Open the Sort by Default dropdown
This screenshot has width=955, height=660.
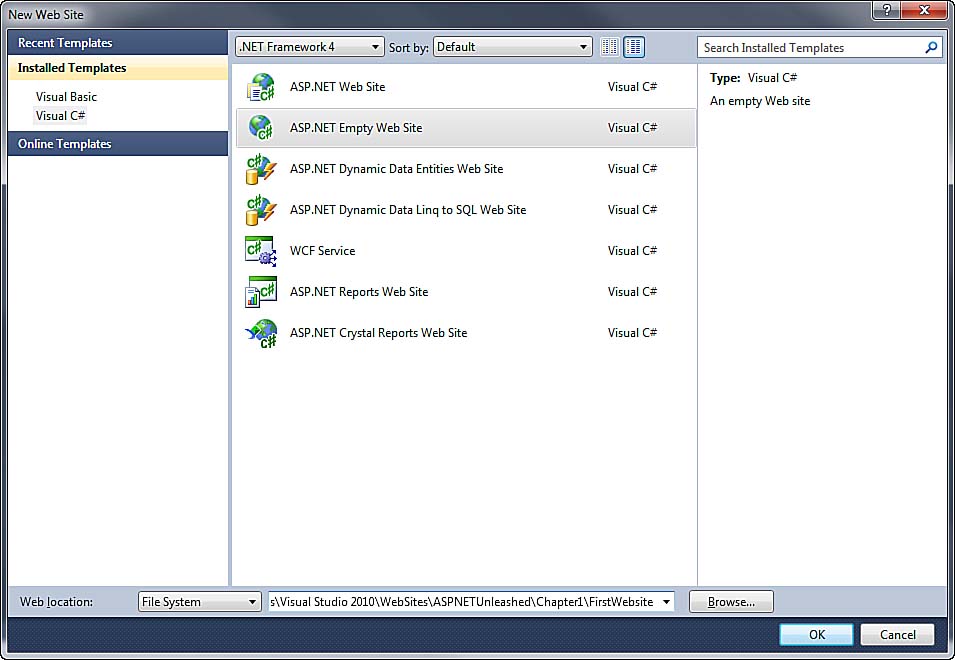point(512,47)
